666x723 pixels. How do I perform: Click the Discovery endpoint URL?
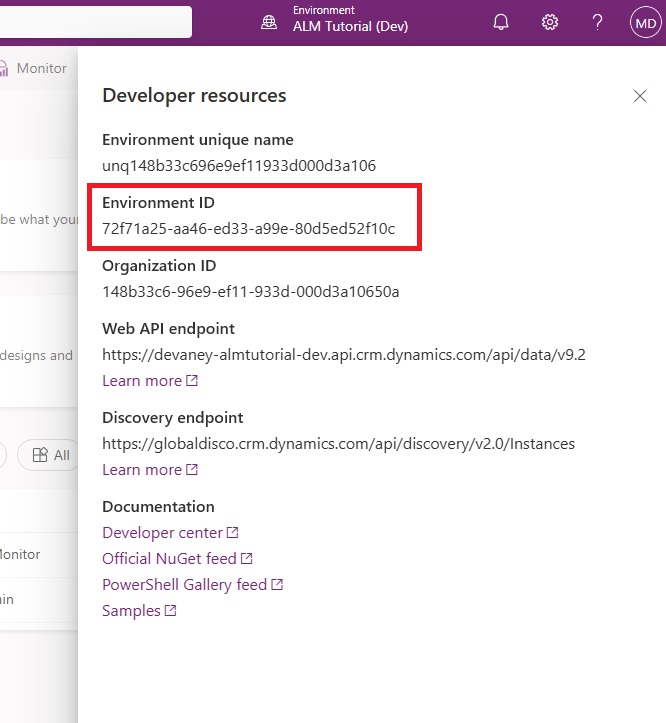point(339,444)
